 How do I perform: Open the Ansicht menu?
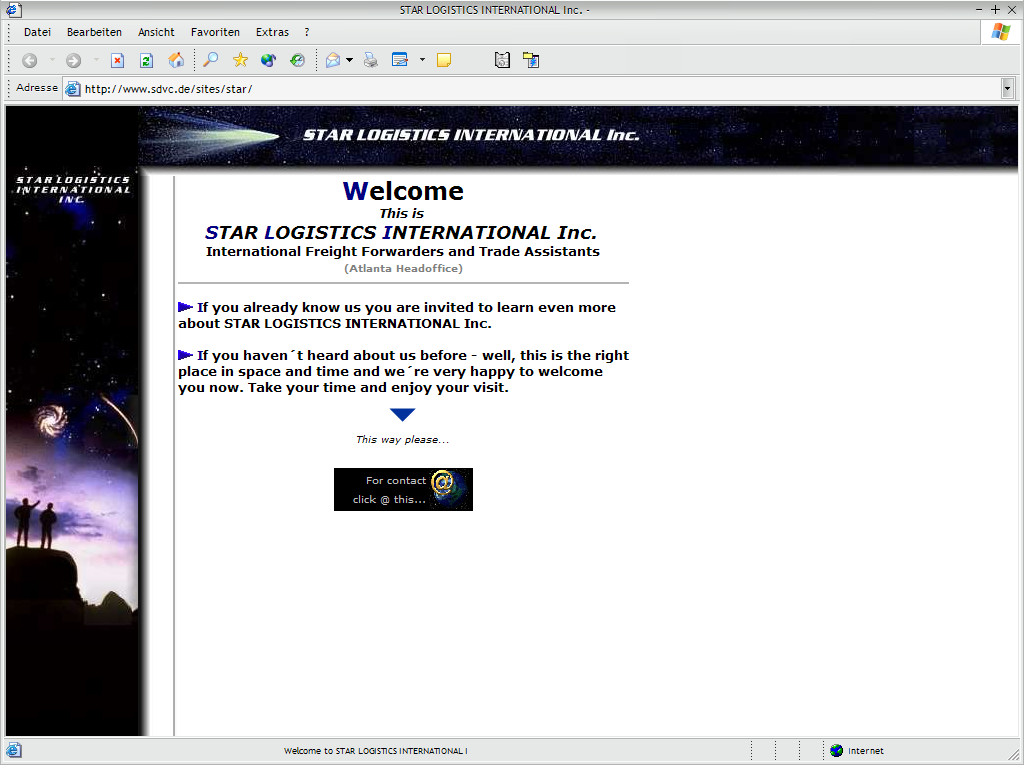click(x=156, y=32)
